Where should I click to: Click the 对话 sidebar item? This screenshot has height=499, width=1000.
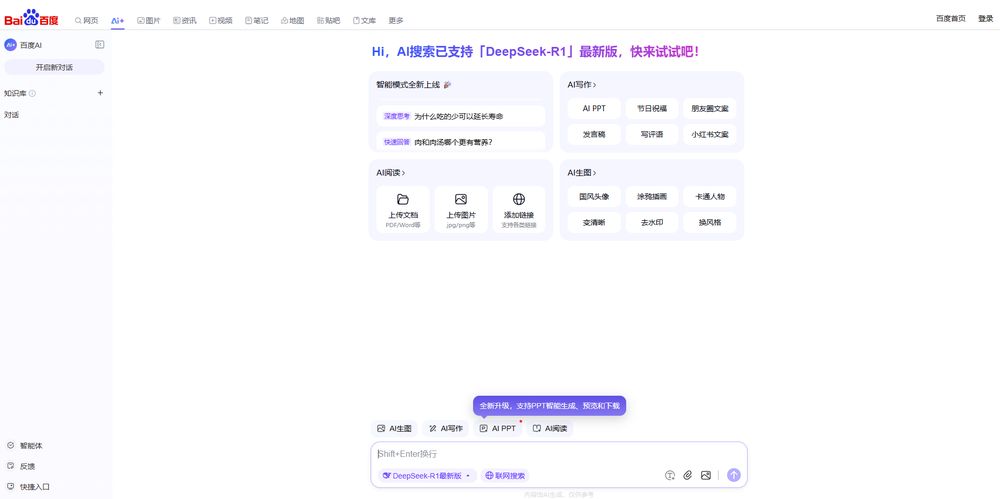click(11, 115)
